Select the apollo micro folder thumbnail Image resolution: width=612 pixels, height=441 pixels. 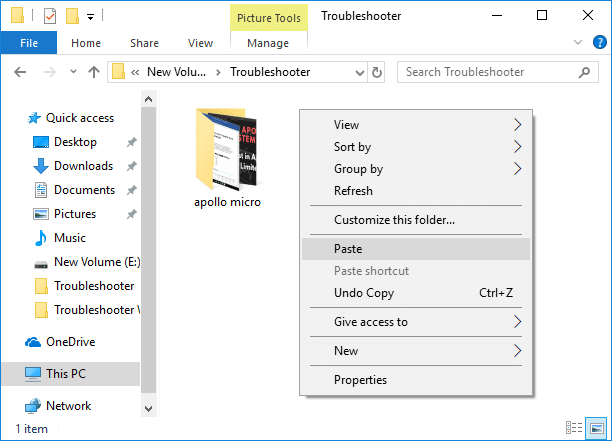(x=228, y=150)
